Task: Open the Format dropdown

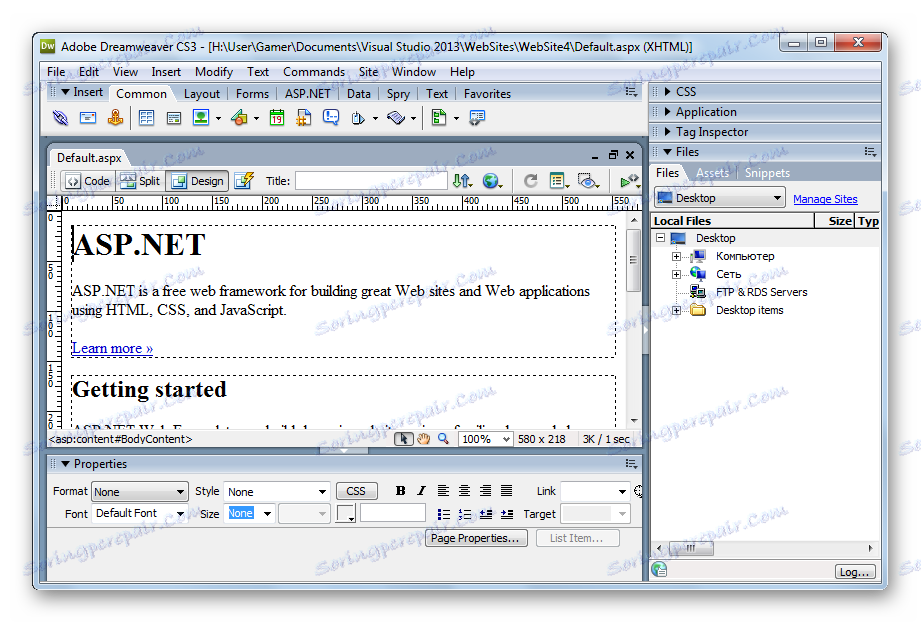Action: [139, 491]
